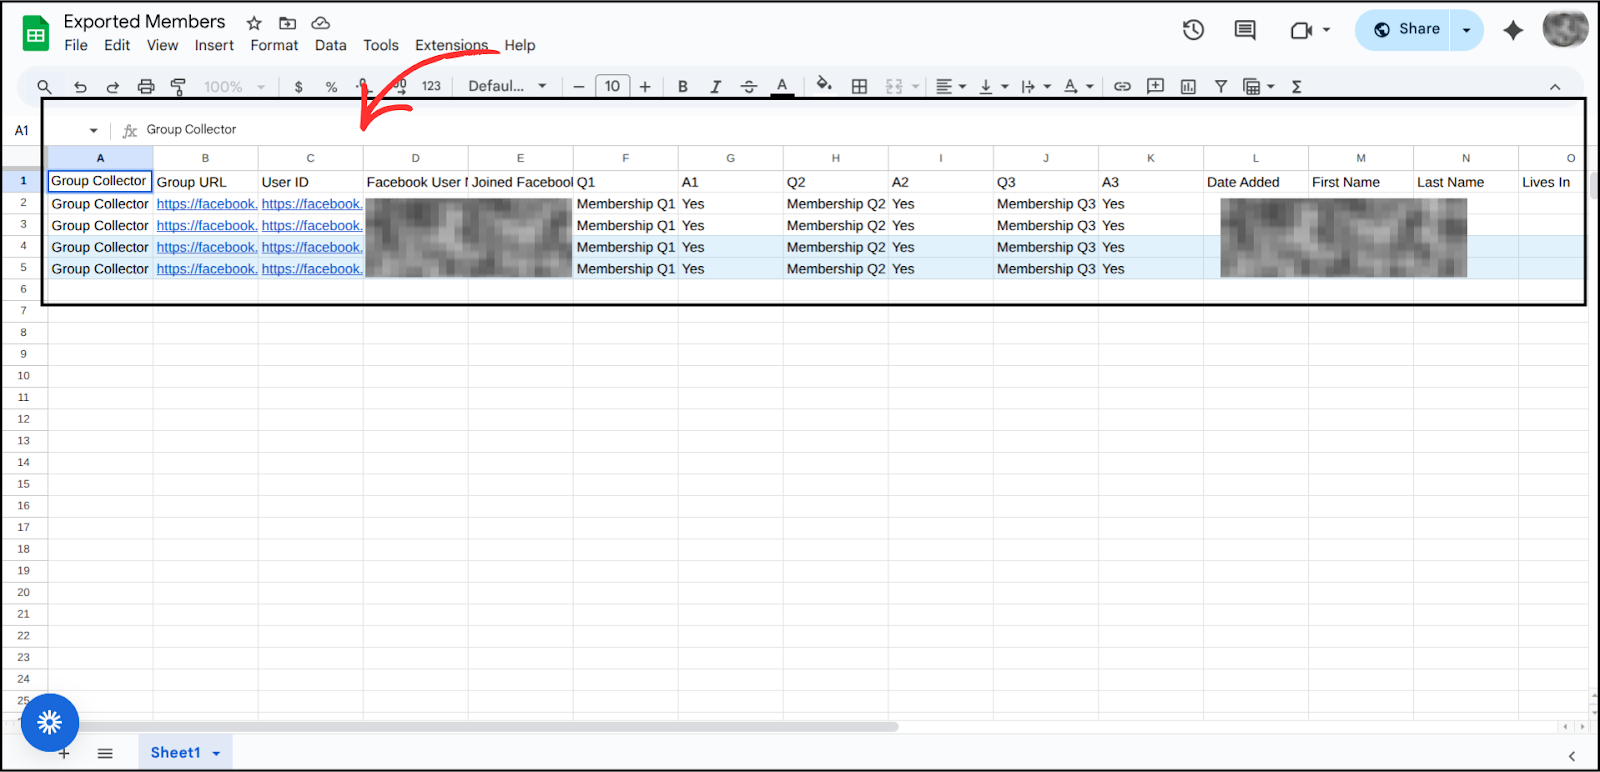Viewport: 1600px width, 772px height.
Task: Open the Edit menu
Action: click(117, 45)
